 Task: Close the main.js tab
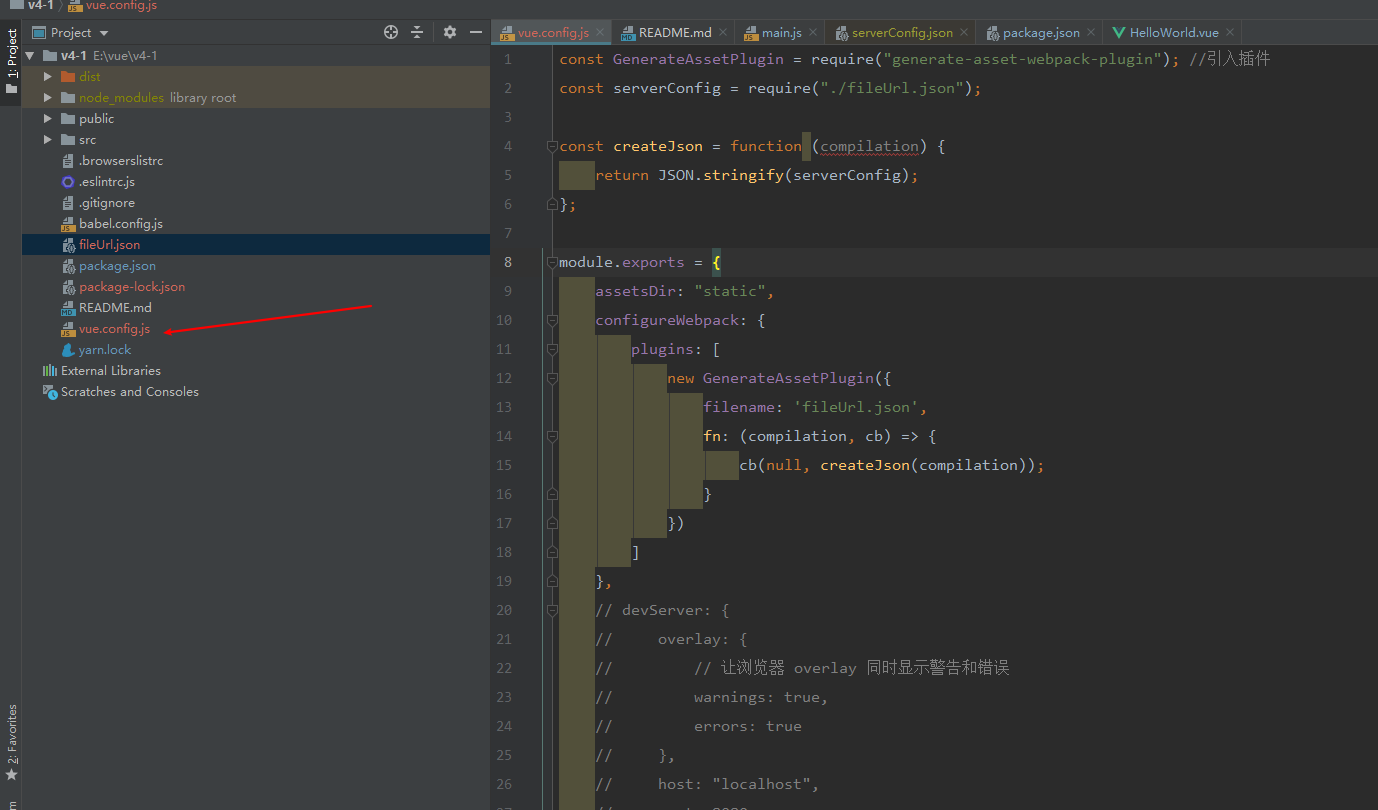pyautogui.click(x=813, y=33)
